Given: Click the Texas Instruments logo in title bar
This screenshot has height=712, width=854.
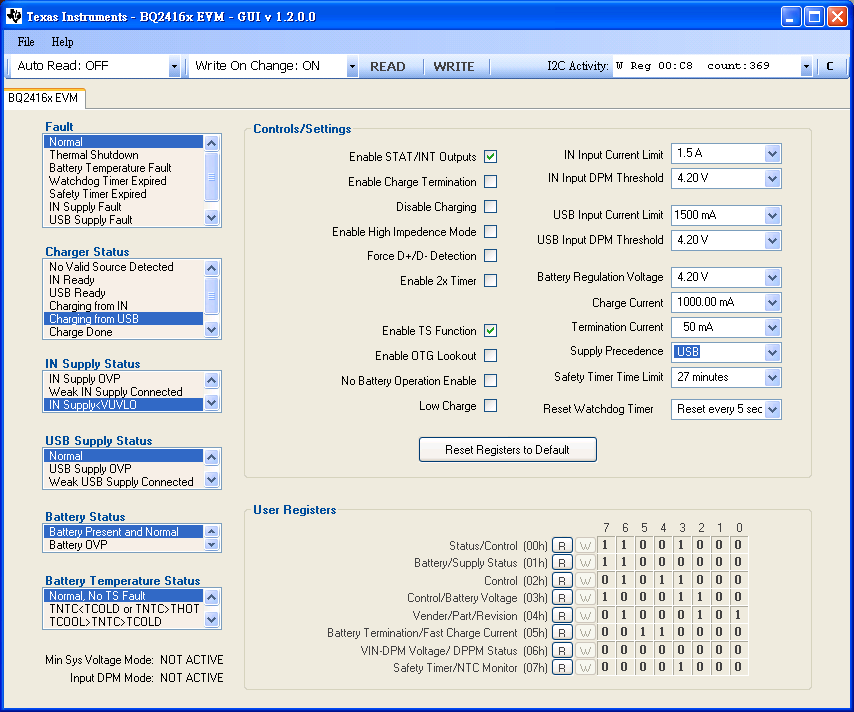Looking at the screenshot, I should (14, 16).
